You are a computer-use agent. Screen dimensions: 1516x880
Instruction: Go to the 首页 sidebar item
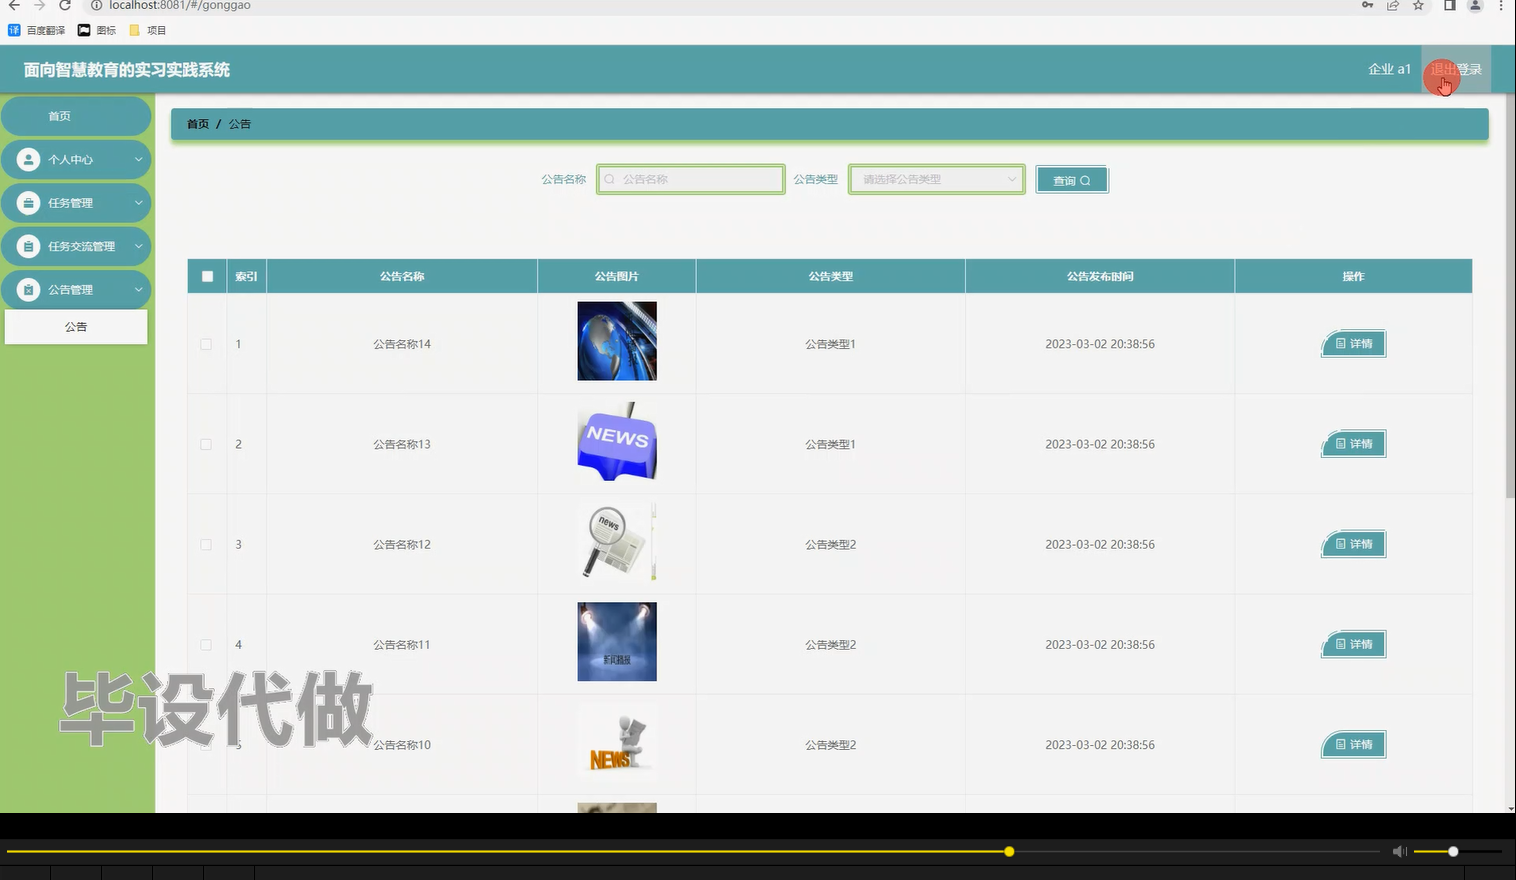pyautogui.click(x=76, y=116)
